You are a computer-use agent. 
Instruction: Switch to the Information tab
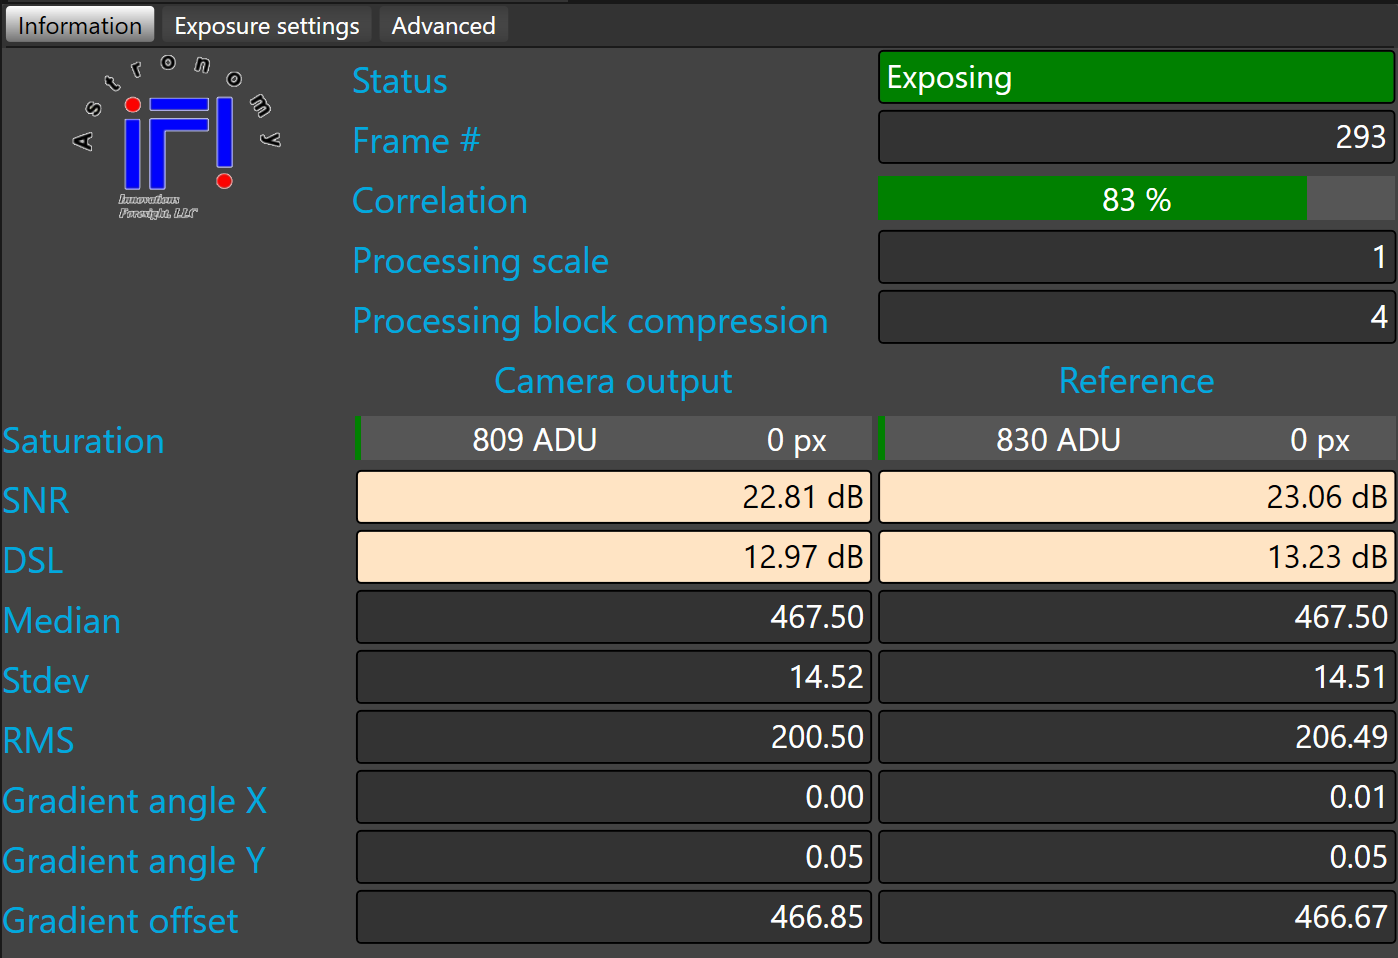click(x=80, y=25)
